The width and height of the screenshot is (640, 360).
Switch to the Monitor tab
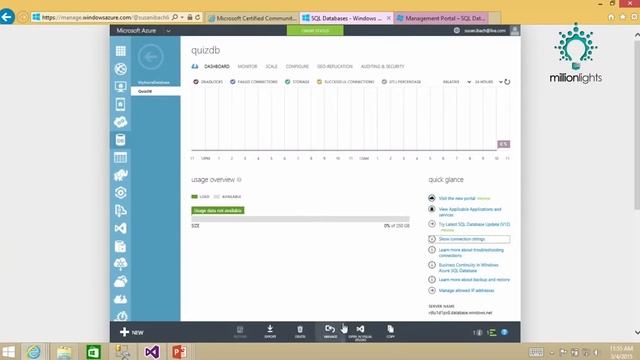247,67
